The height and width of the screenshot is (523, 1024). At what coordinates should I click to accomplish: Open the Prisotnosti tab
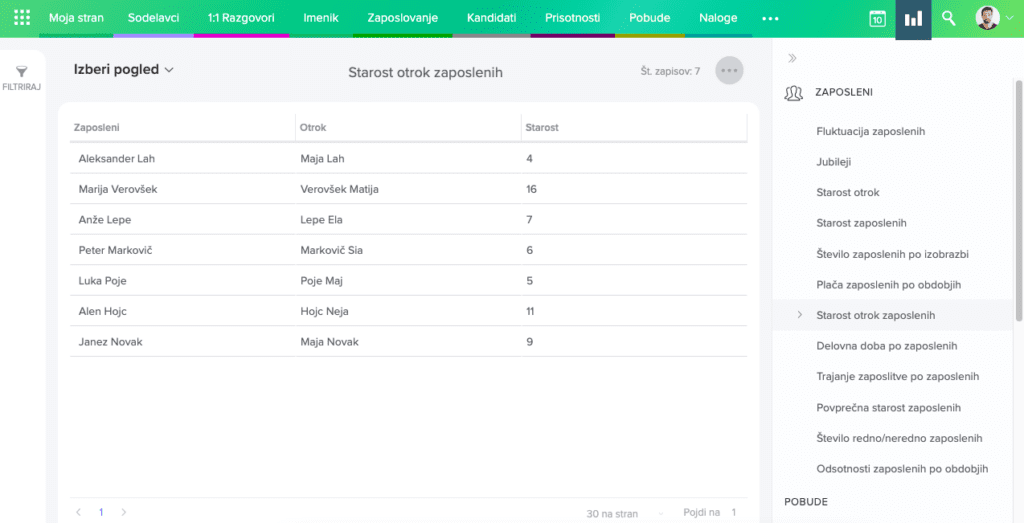[572, 18]
